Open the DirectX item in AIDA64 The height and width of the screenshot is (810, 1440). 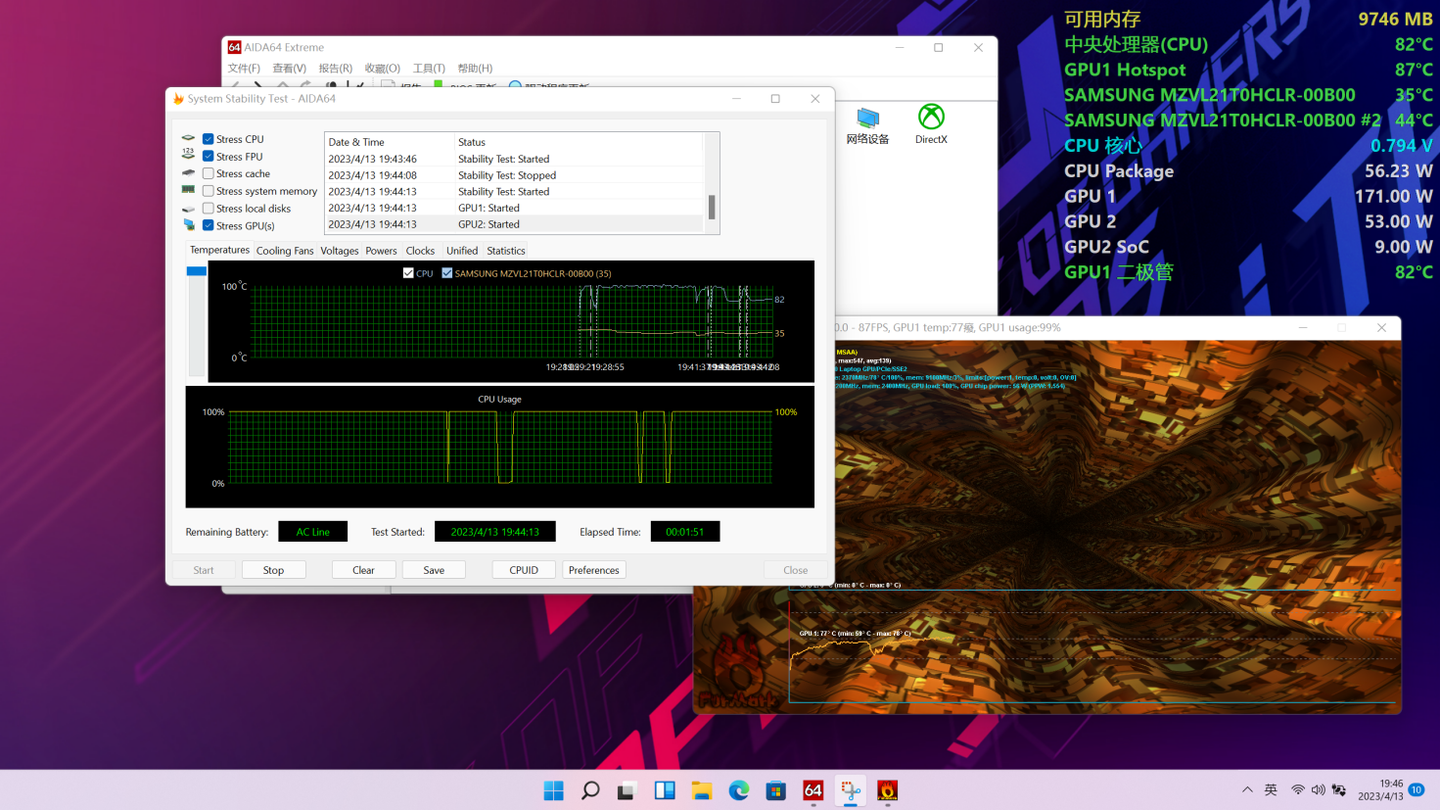931,124
